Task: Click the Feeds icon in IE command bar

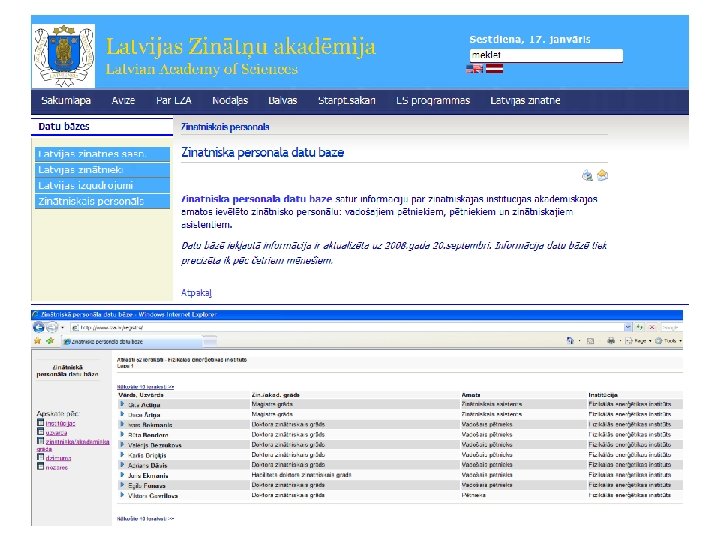Action: click(591, 341)
